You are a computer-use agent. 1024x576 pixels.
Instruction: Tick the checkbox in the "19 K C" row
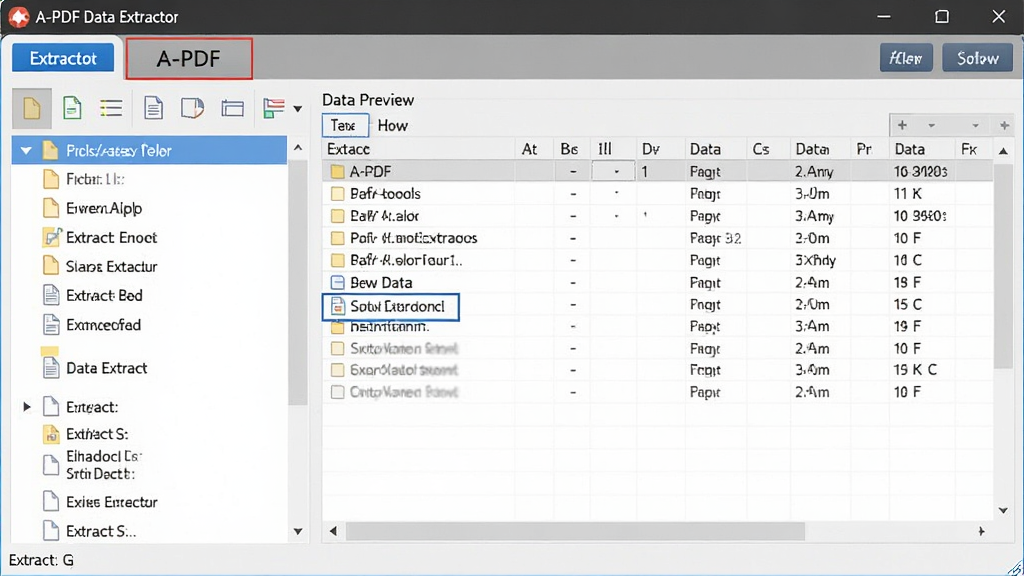click(337, 370)
